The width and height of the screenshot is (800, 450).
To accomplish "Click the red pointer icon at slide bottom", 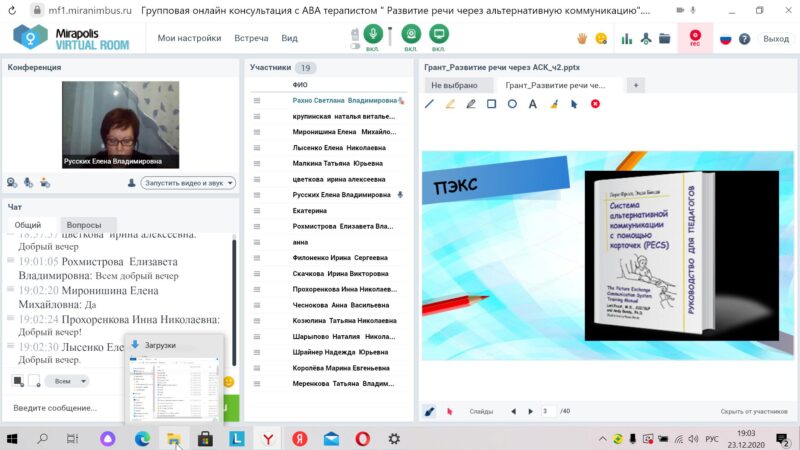I will pyautogui.click(x=449, y=411).
